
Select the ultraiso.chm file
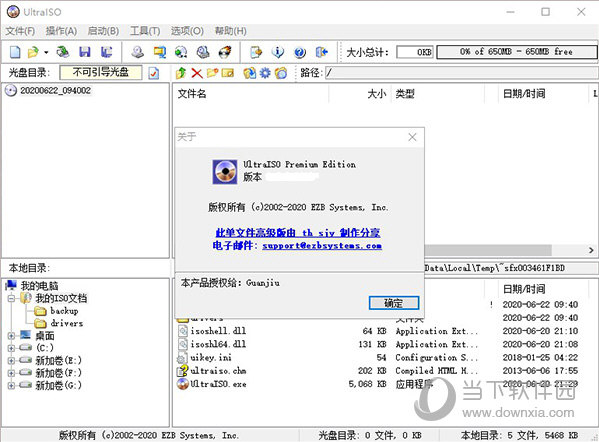coord(218,371)
